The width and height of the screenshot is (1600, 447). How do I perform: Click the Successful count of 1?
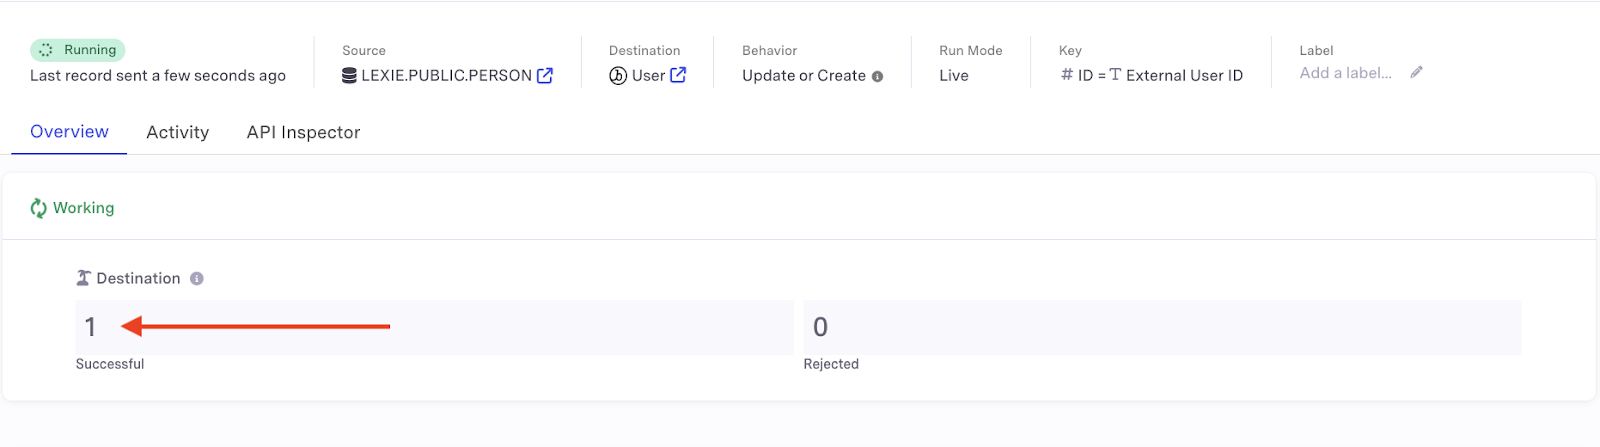click(90, 327)
